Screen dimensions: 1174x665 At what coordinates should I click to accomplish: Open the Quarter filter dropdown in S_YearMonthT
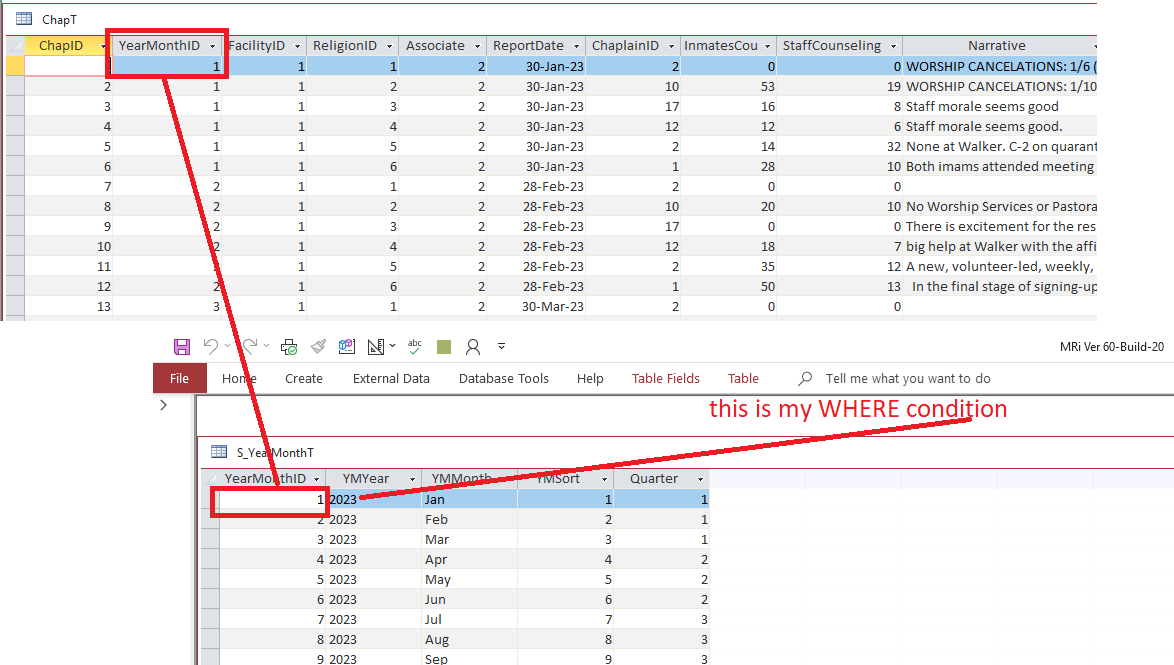click(x=701, y=478)
